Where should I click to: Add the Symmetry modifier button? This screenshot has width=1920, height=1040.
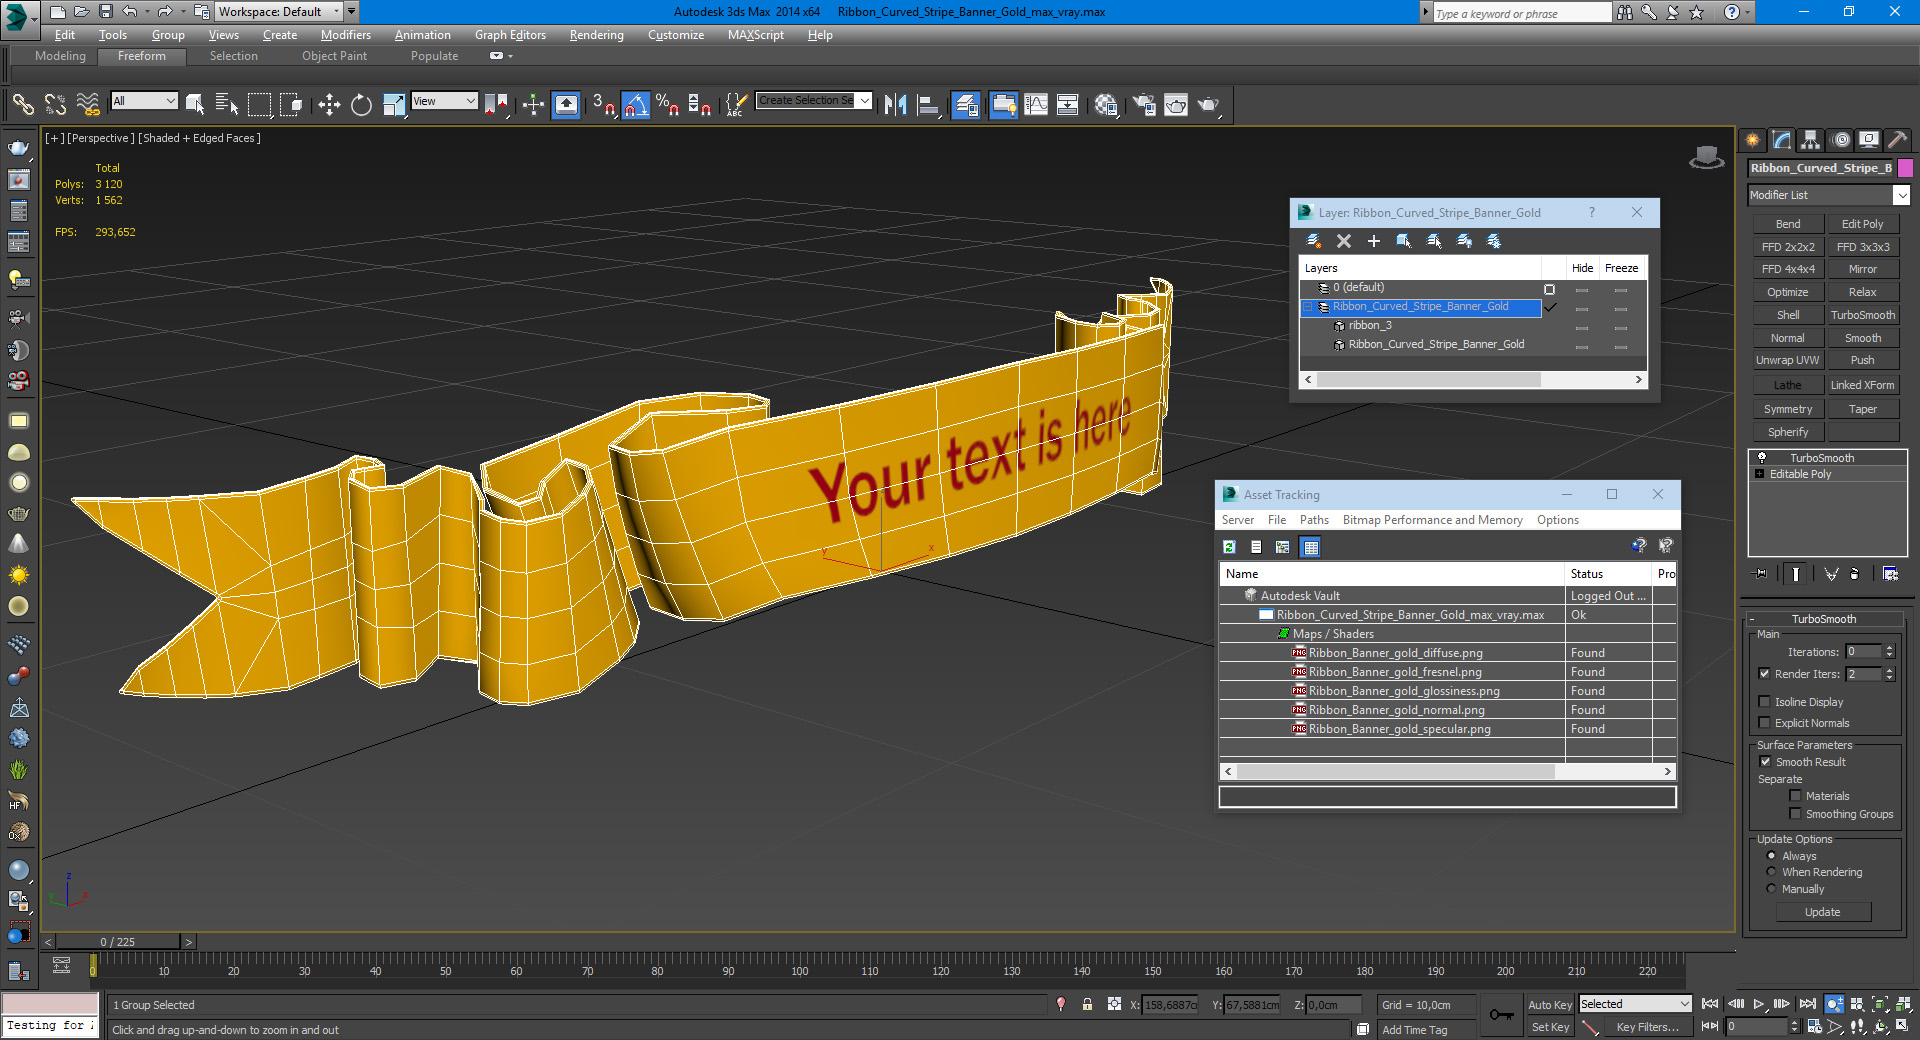click(1787, 409)
